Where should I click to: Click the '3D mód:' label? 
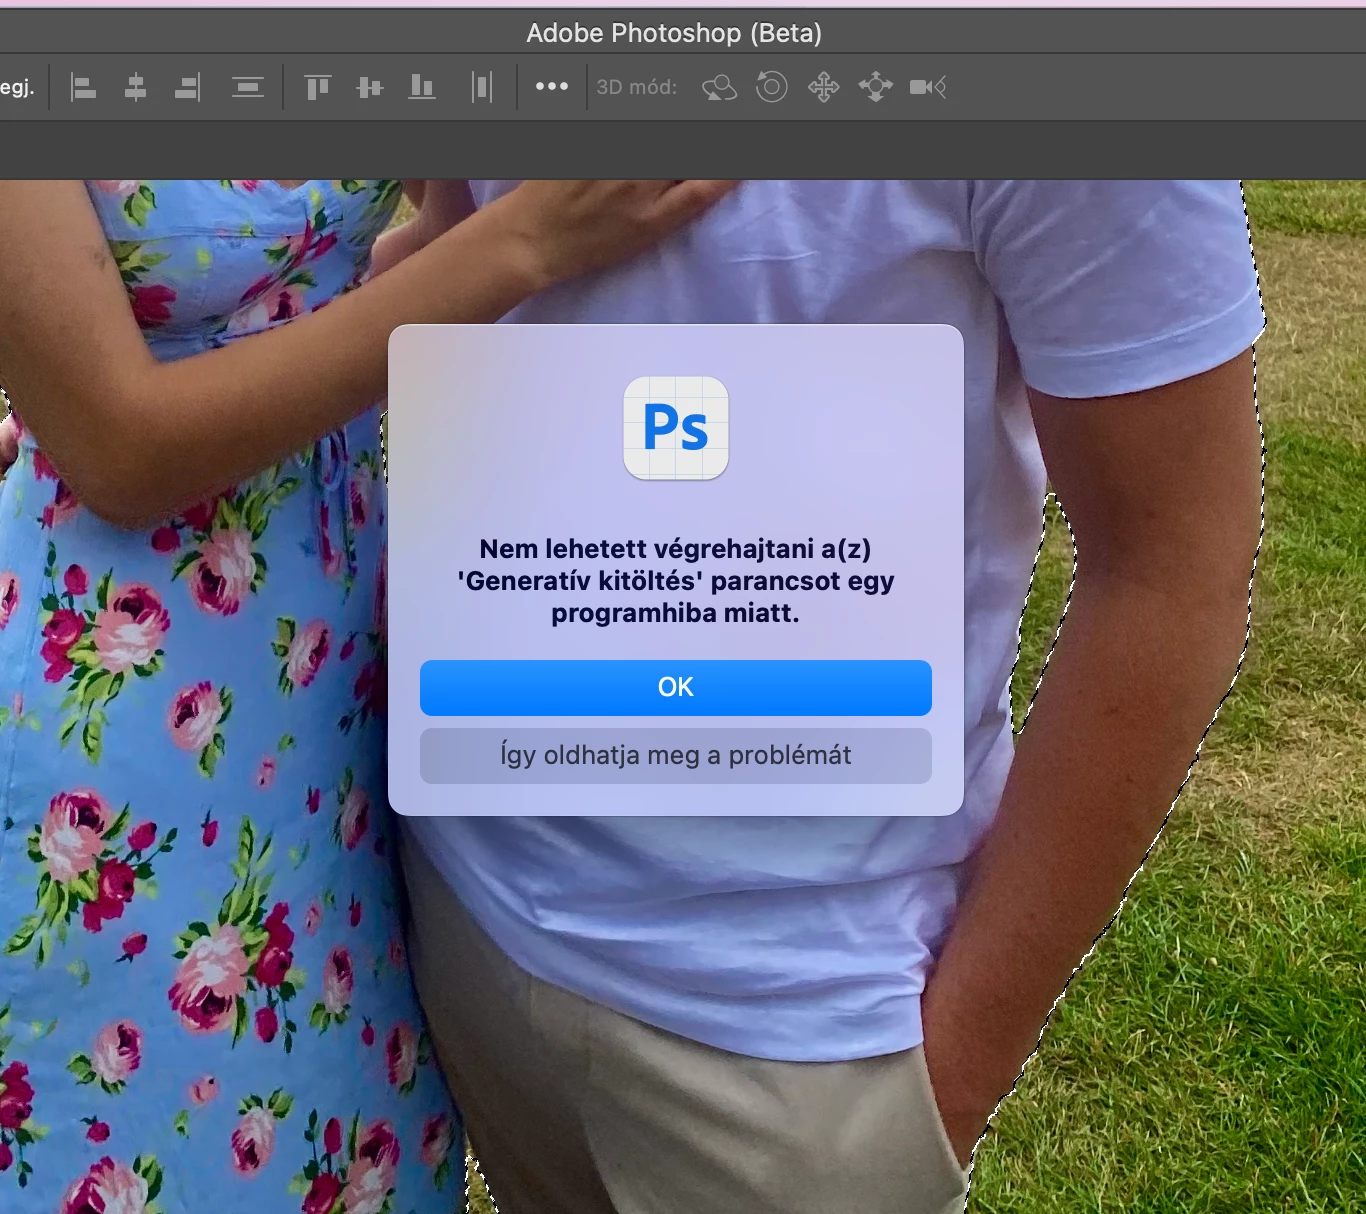pyautogui.click(x=637, y=87)
